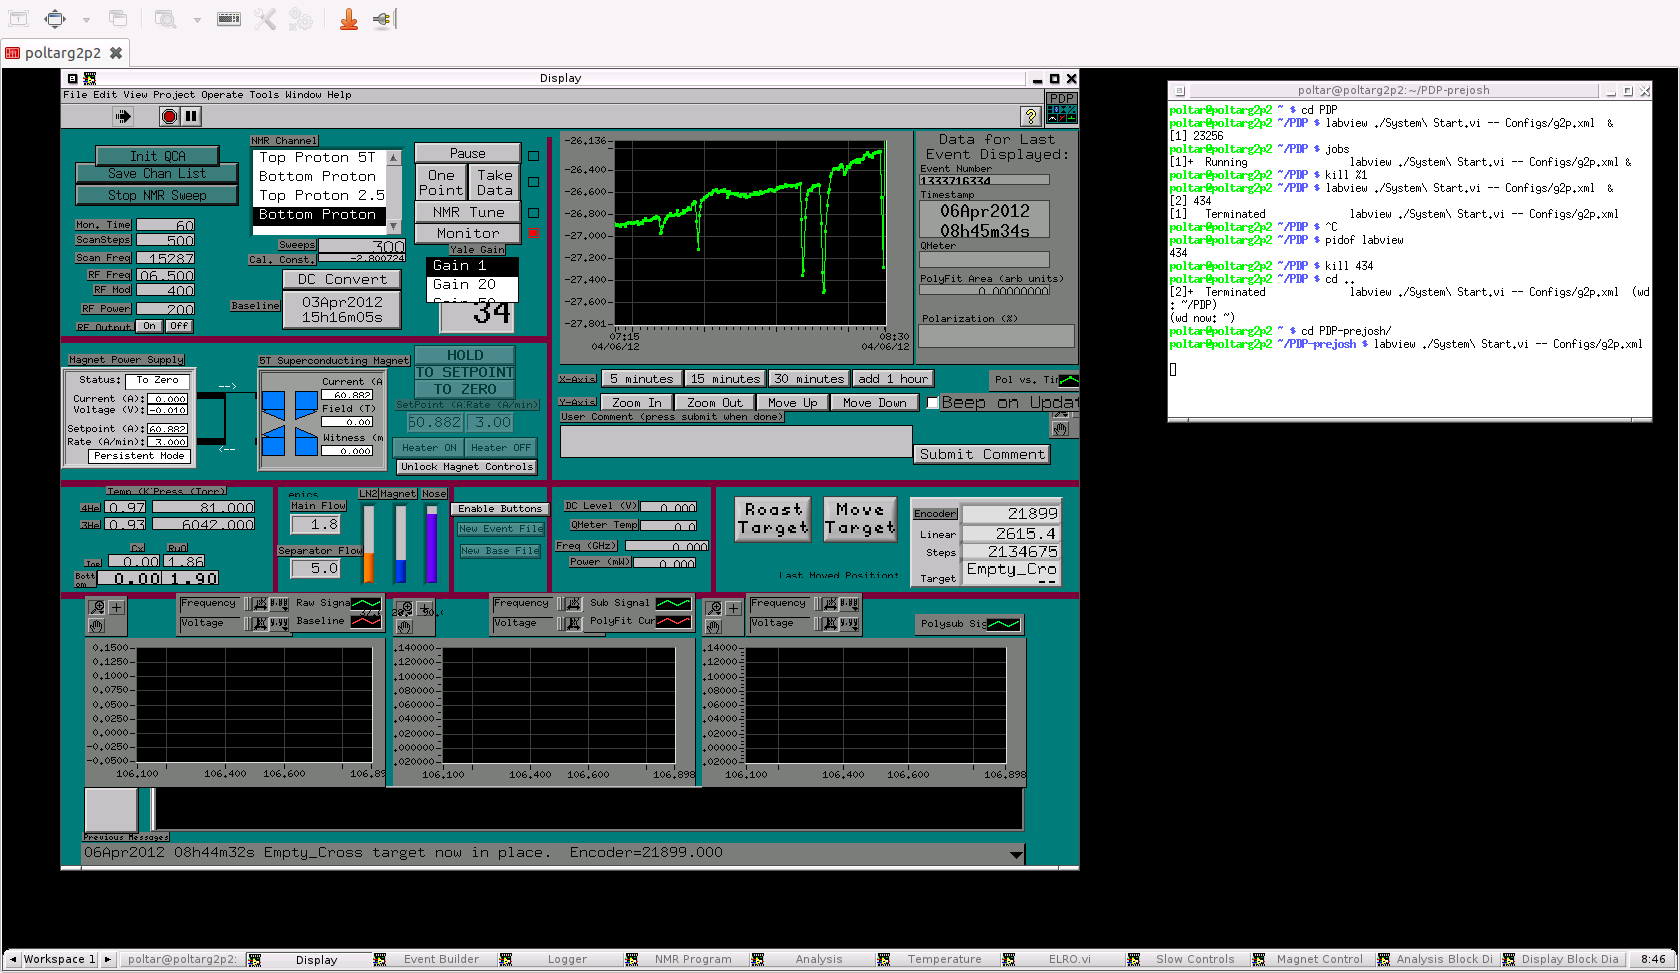Viewport: 1680px width, 973px height.
Task: Click the Init QCA button
Action: (x=157, y=156)
